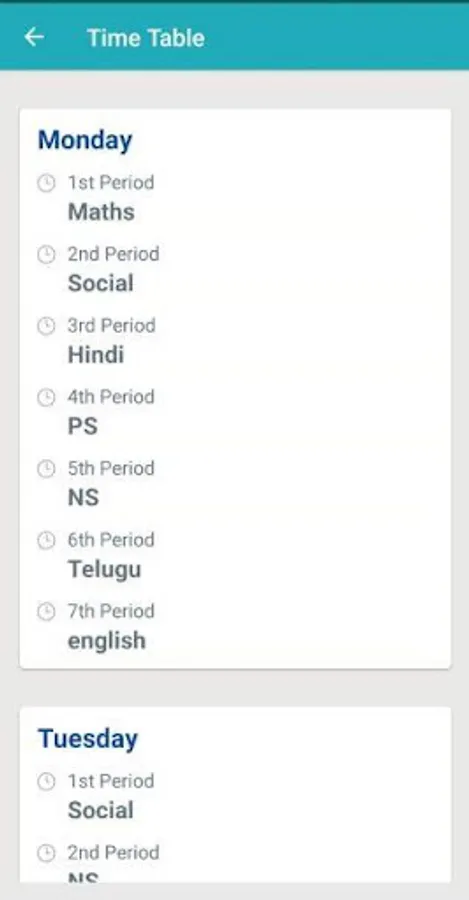This screenshot has height=900, width=469.
Task: Select Maths in Monday's 1st Period
Action: [102, 212]
